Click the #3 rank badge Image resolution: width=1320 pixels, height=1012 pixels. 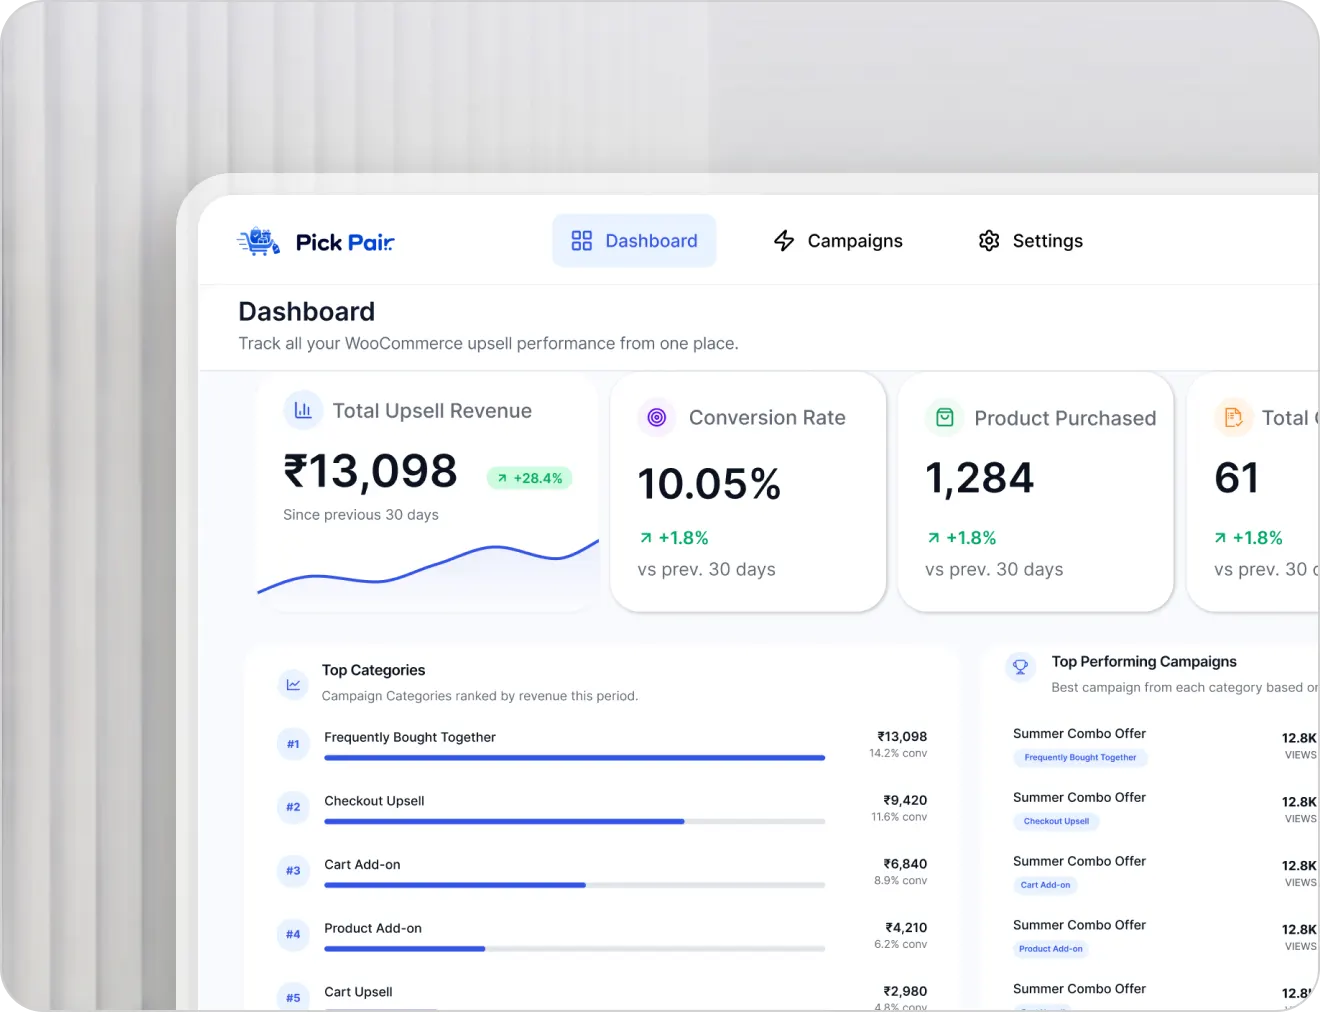coord(293,871)
